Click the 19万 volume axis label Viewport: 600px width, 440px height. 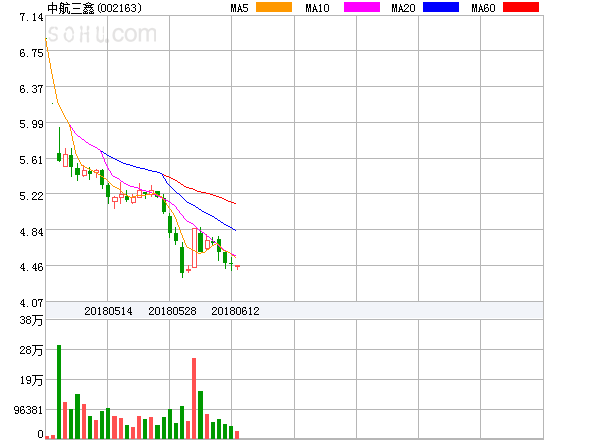click(x=31, y=380)
